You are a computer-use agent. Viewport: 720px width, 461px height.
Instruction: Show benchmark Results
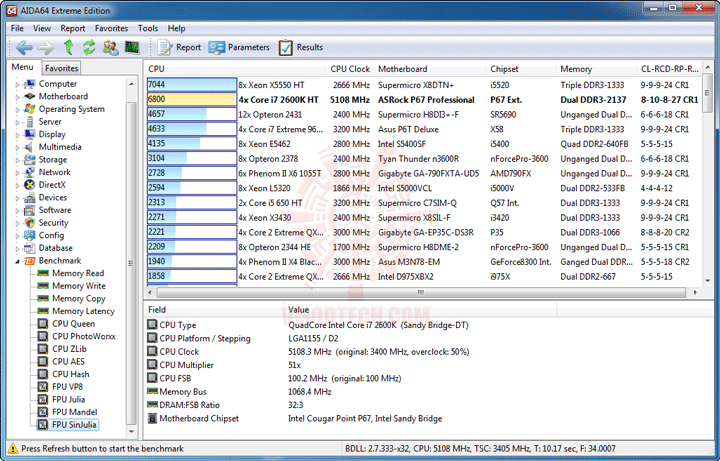(x=301, y=47)
